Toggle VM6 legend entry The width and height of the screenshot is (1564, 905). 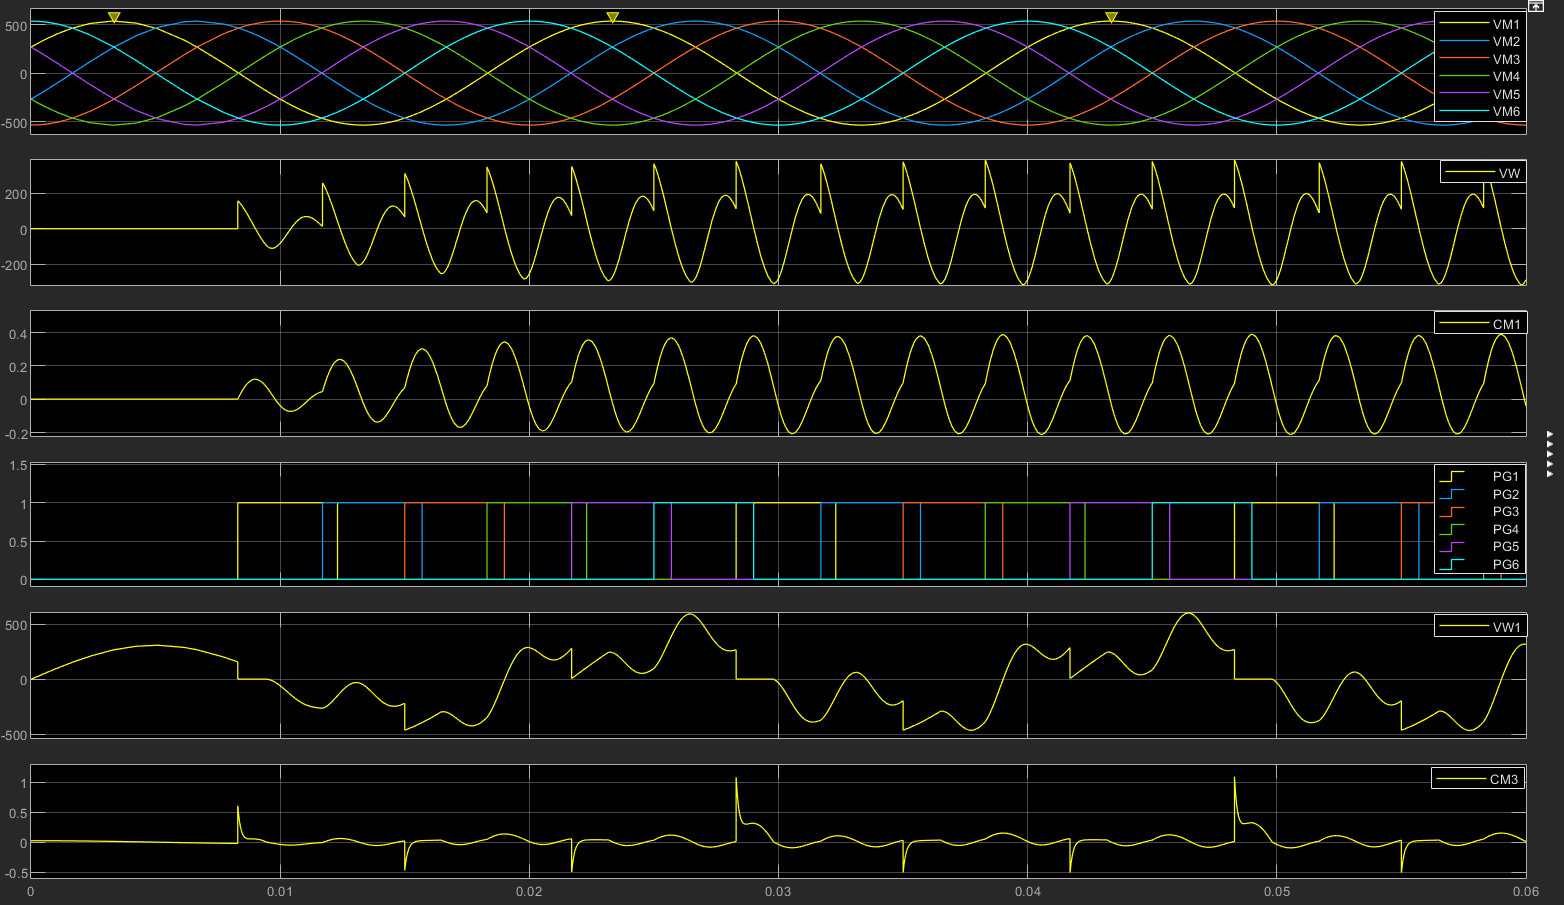(x=1481, y=112)
